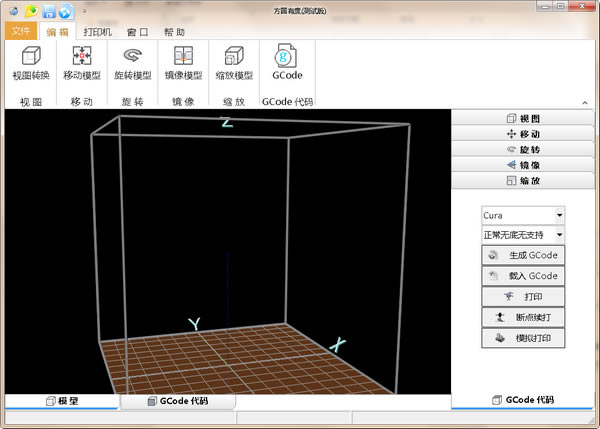Expand the 旋转 panel section
The width and height of the screenshot is (600, 429).
[523, 149]
